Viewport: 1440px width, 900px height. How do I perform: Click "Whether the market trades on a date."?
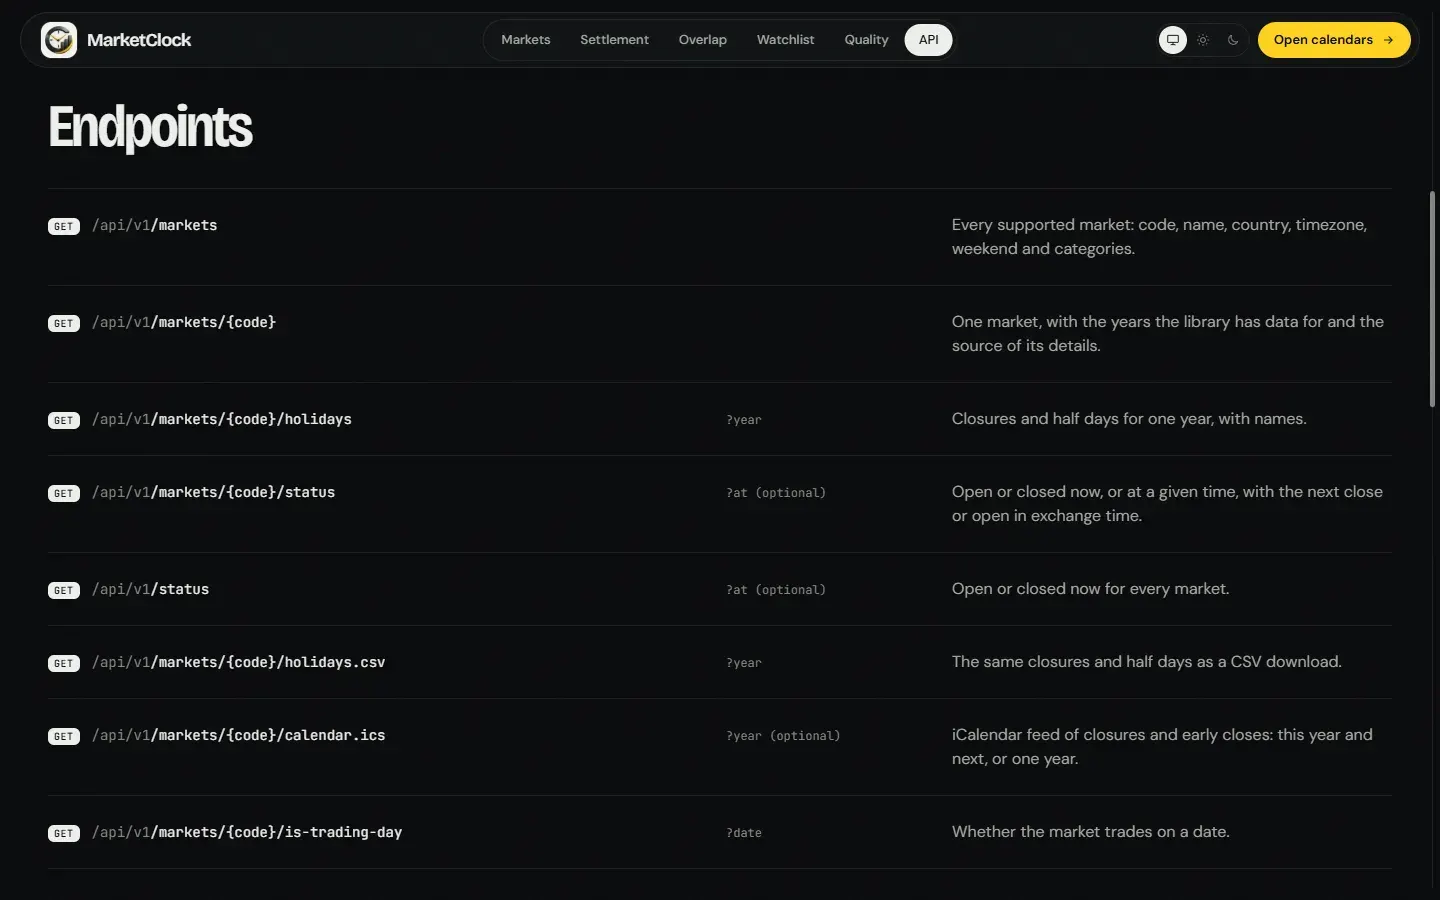(1090, 832)
